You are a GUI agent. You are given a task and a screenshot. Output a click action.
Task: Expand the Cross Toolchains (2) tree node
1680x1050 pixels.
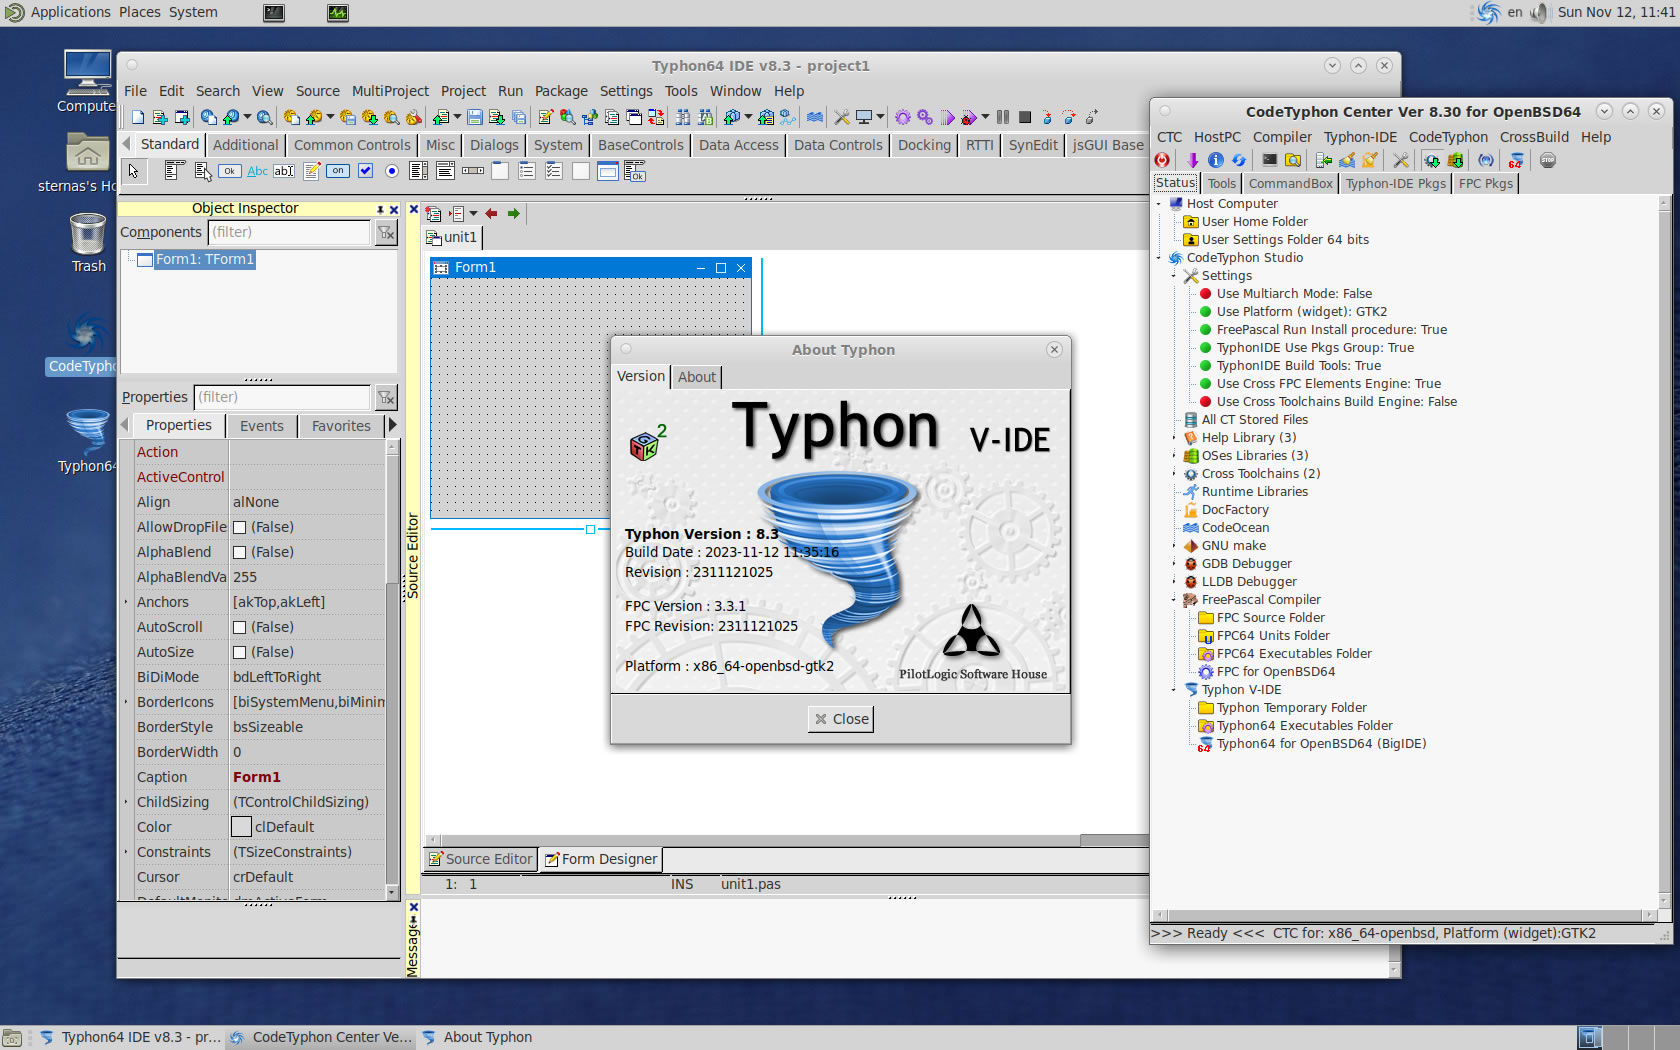(1174, 474)
